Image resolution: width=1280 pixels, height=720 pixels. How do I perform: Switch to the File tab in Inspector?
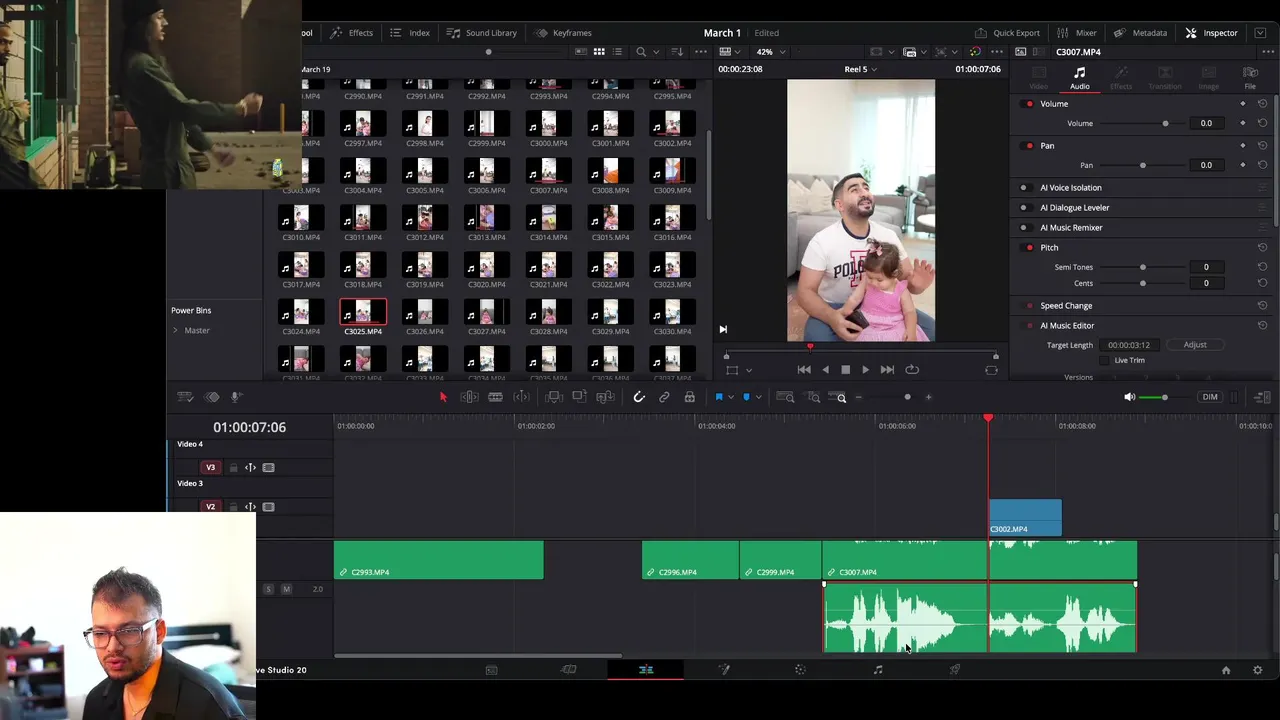click(1250, 78)
